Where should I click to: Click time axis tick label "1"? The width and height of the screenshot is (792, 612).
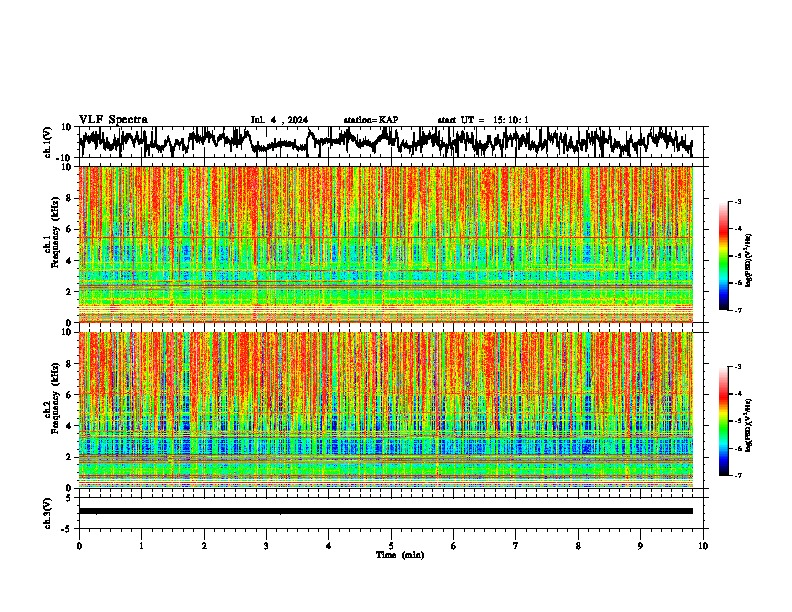pos(141,546)
